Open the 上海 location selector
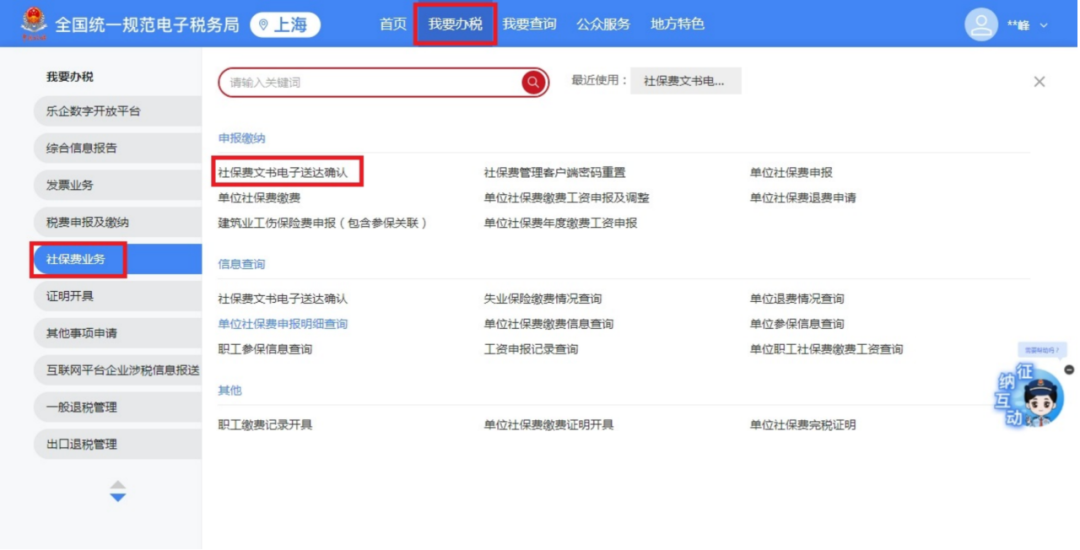The width and height of the screenshot is (1080, 550). point(285,25)
